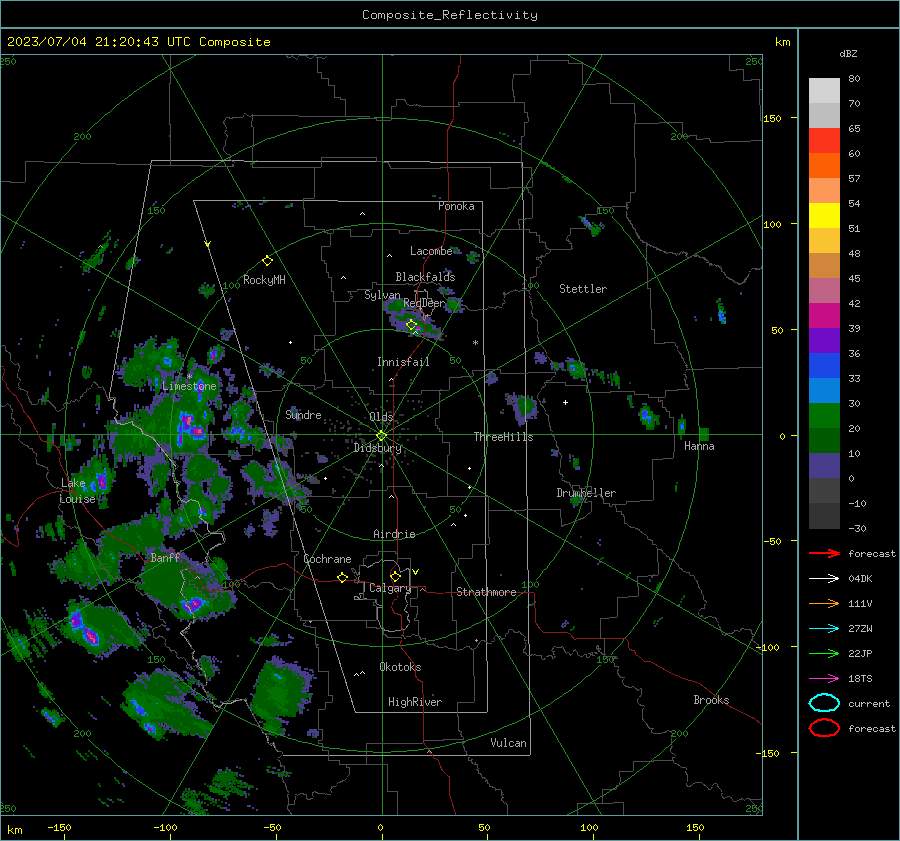Select the gold 48–51 dBZ swatch

[x=824, y=241]
